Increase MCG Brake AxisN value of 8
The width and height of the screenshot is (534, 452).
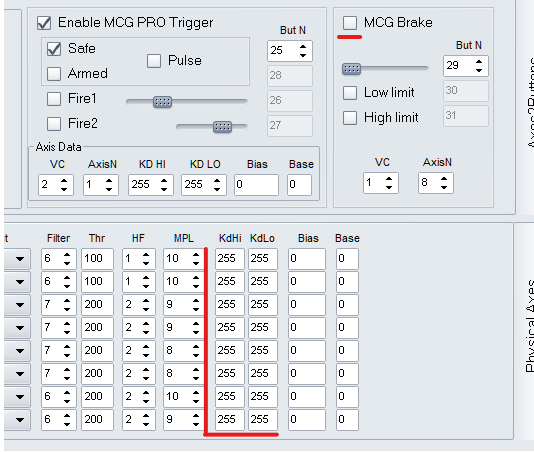tap(443, 178)
